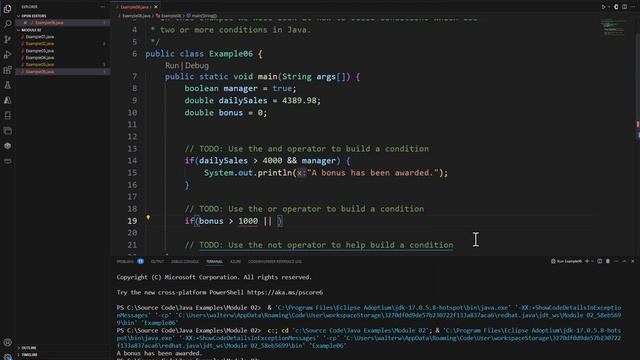Open the Explorer view in activity bar
Screen dimensions: 640x360
click(x=7, y=9)
